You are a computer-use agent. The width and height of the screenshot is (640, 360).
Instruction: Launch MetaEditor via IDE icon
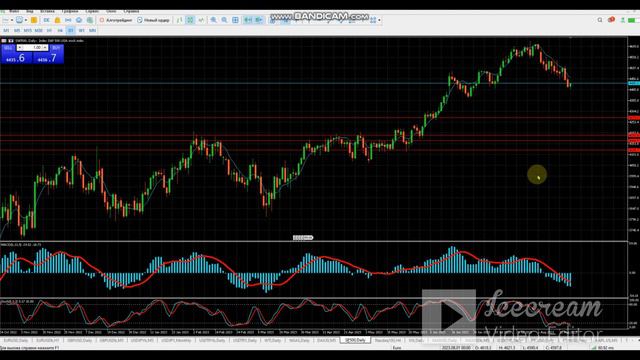pos(47,20)
